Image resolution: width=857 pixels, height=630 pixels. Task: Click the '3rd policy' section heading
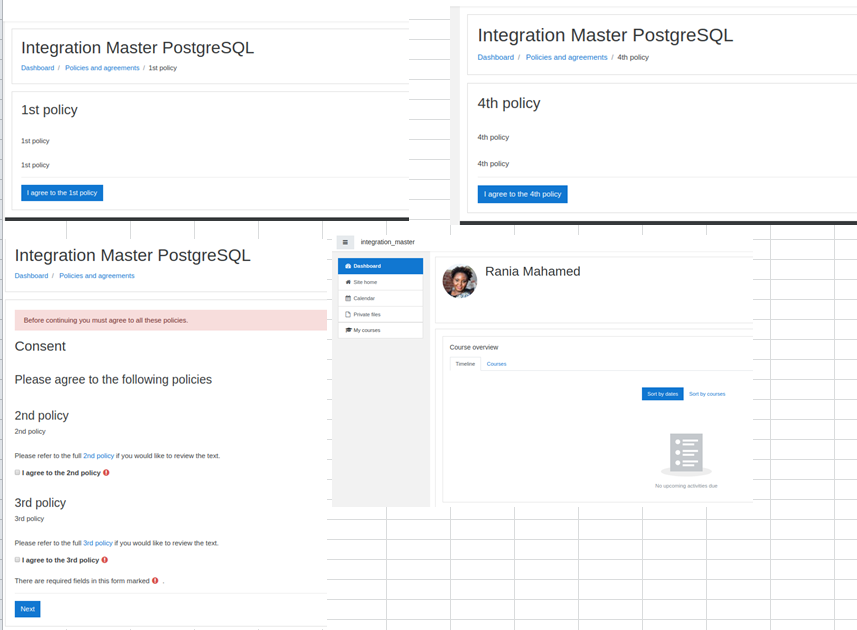[x=40, y=503]
